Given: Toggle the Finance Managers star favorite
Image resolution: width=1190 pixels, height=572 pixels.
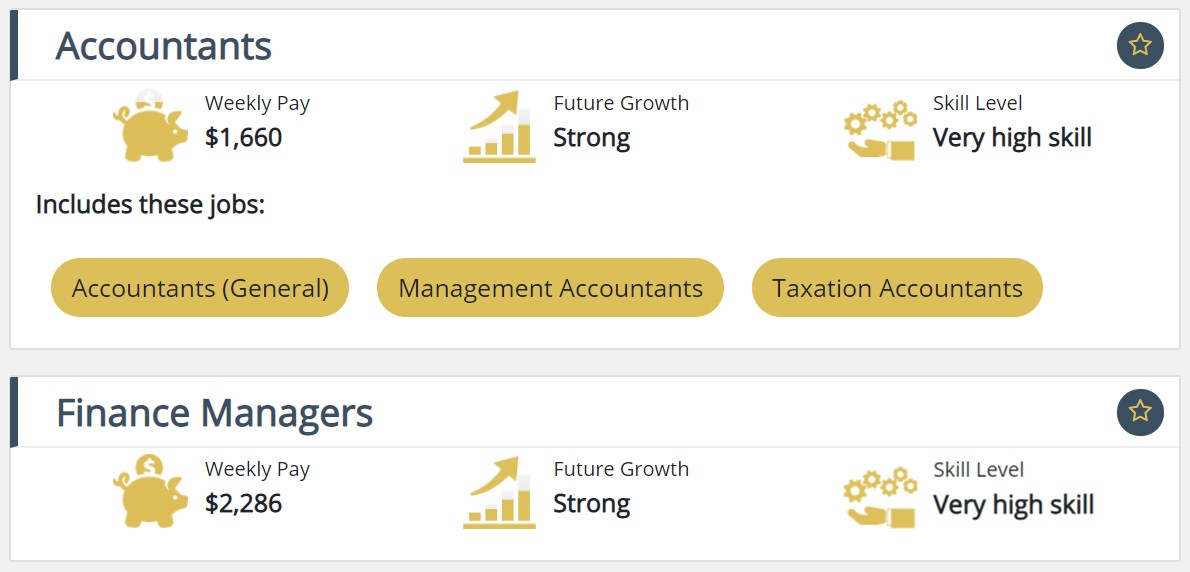Looking at the screenshot, I should coord(1140,412).
